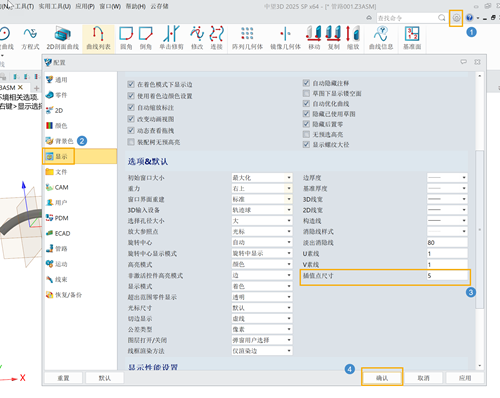Viewport: 500px width, 398px height.
Task: Open the 3D线宽 line width dropdown
Action: coord(447,199)
